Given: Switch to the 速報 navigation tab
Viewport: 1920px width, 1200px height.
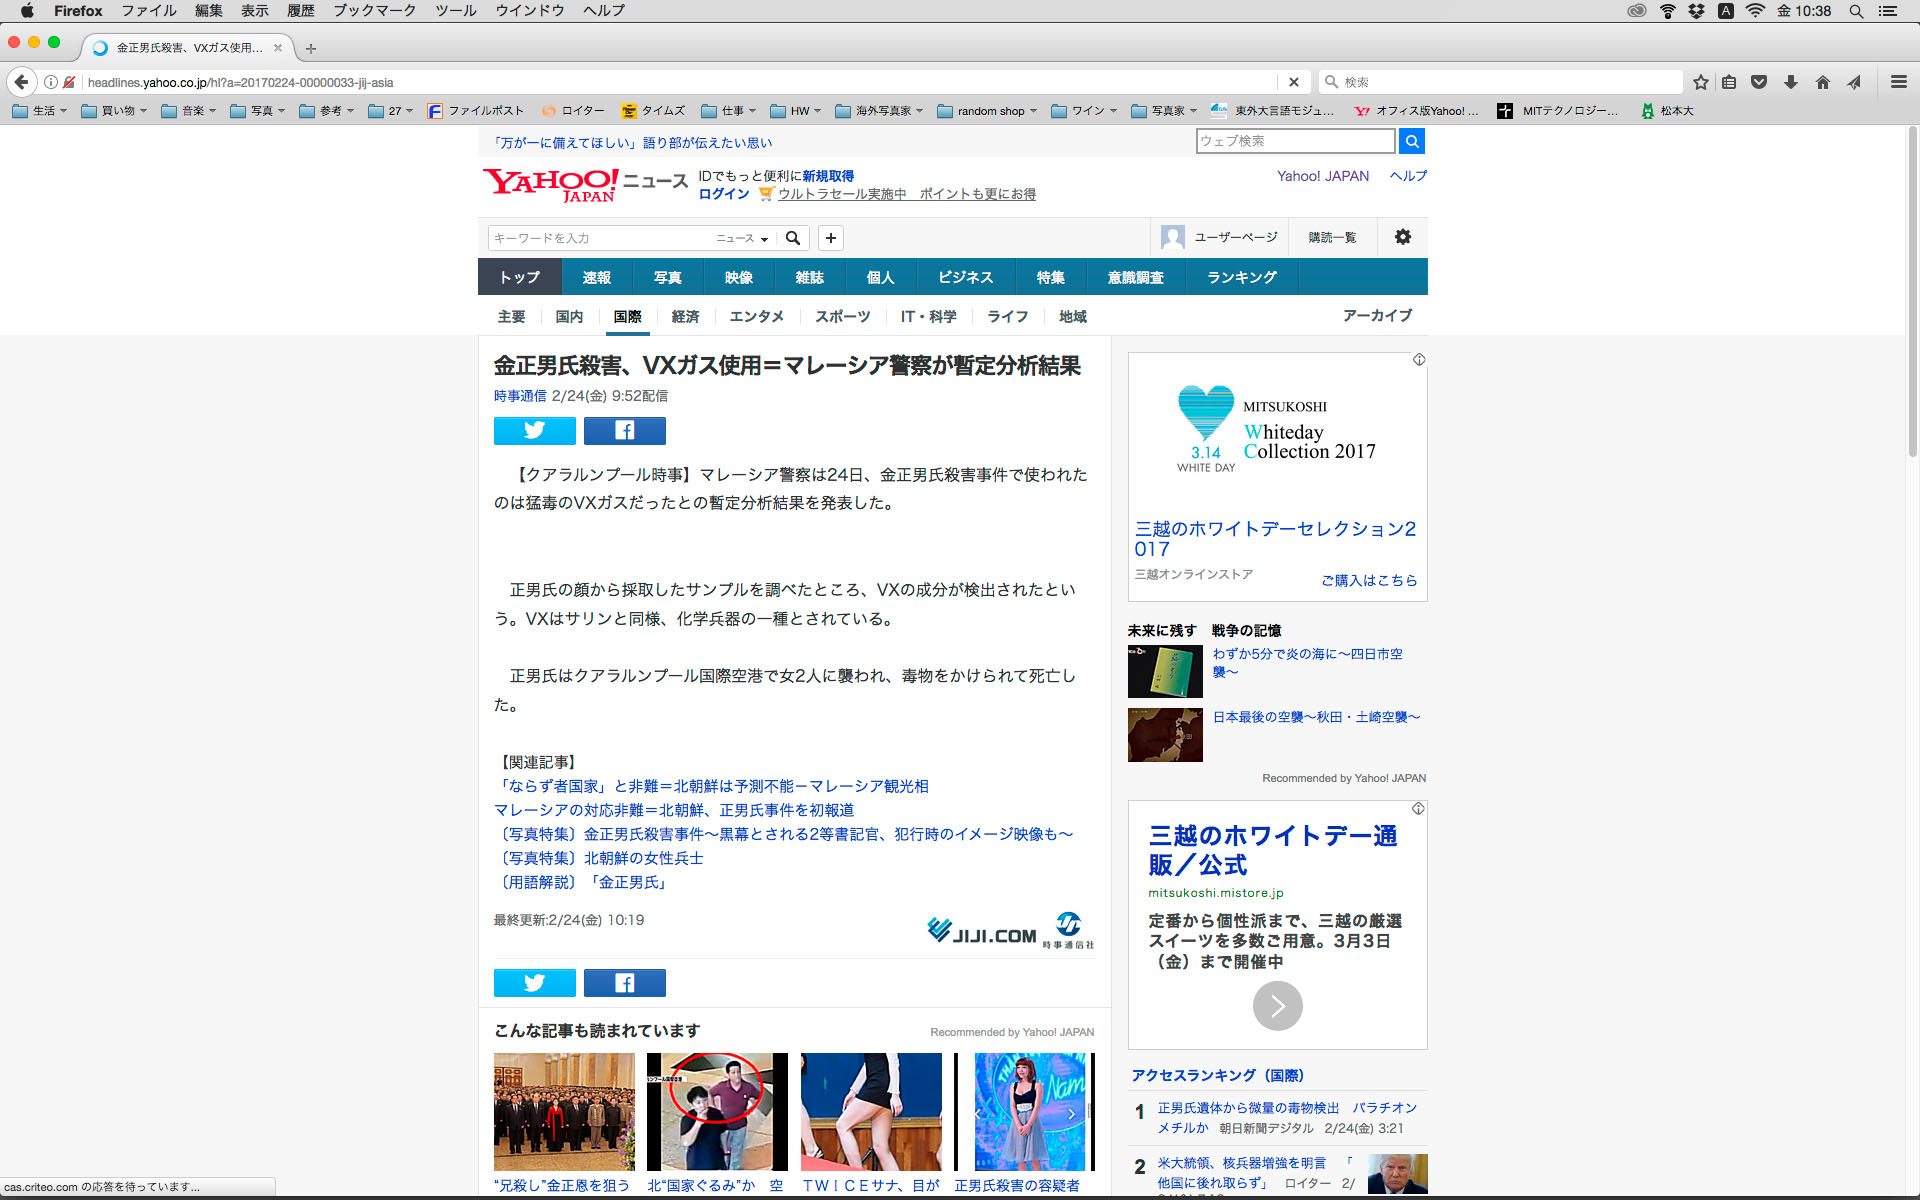Looking at the screenshot, I should (596, 277).
